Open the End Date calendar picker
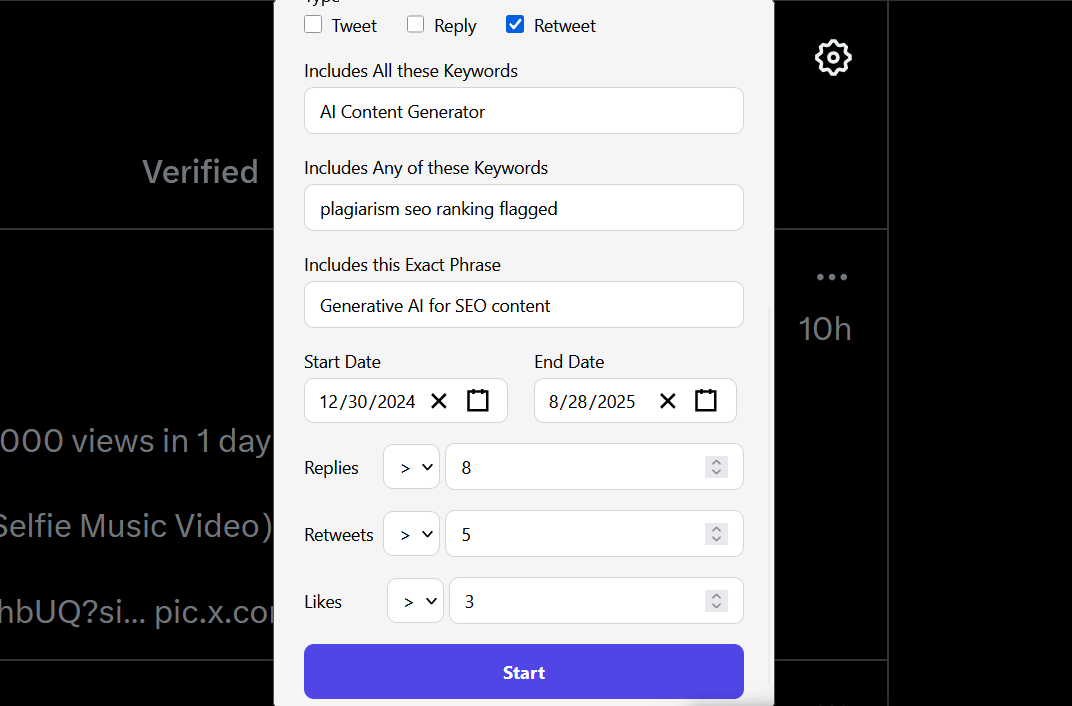The image size is (1072, 706). point(706,400)
